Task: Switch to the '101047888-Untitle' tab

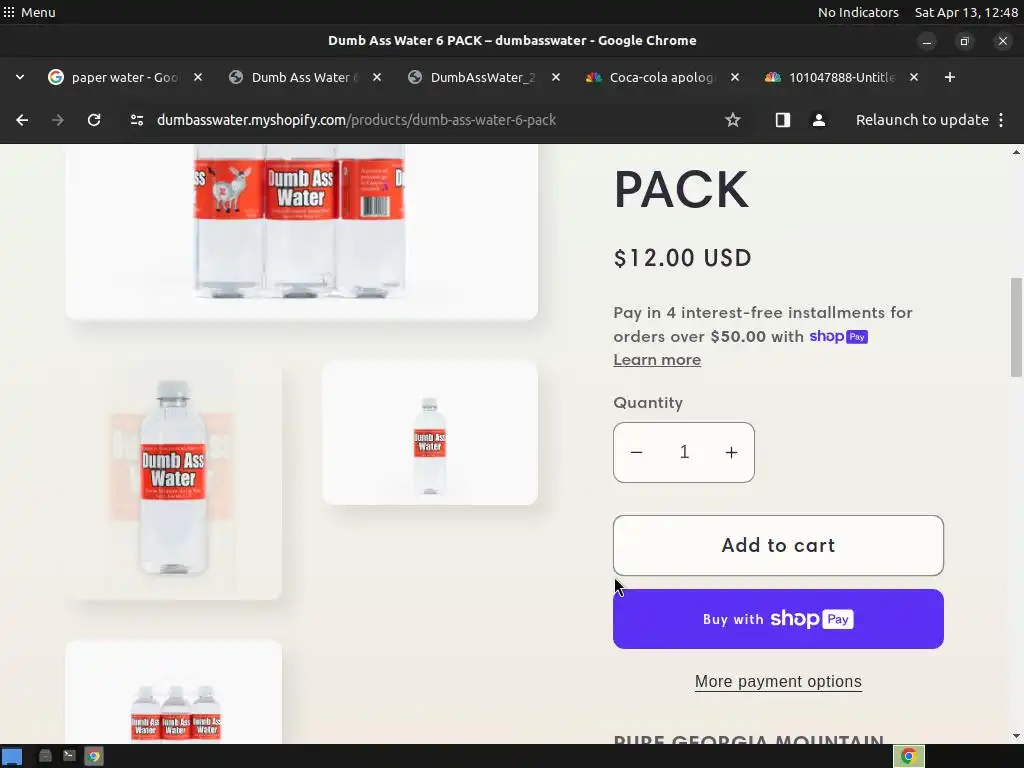Action: click(x=841, y=77)
